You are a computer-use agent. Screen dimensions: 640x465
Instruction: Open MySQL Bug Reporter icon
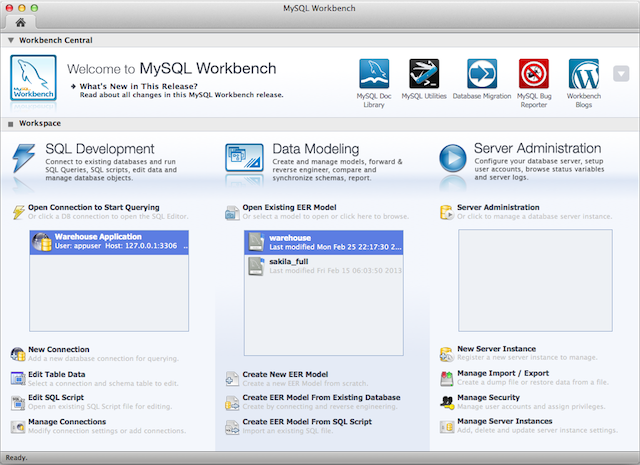[x=533, y=75]
